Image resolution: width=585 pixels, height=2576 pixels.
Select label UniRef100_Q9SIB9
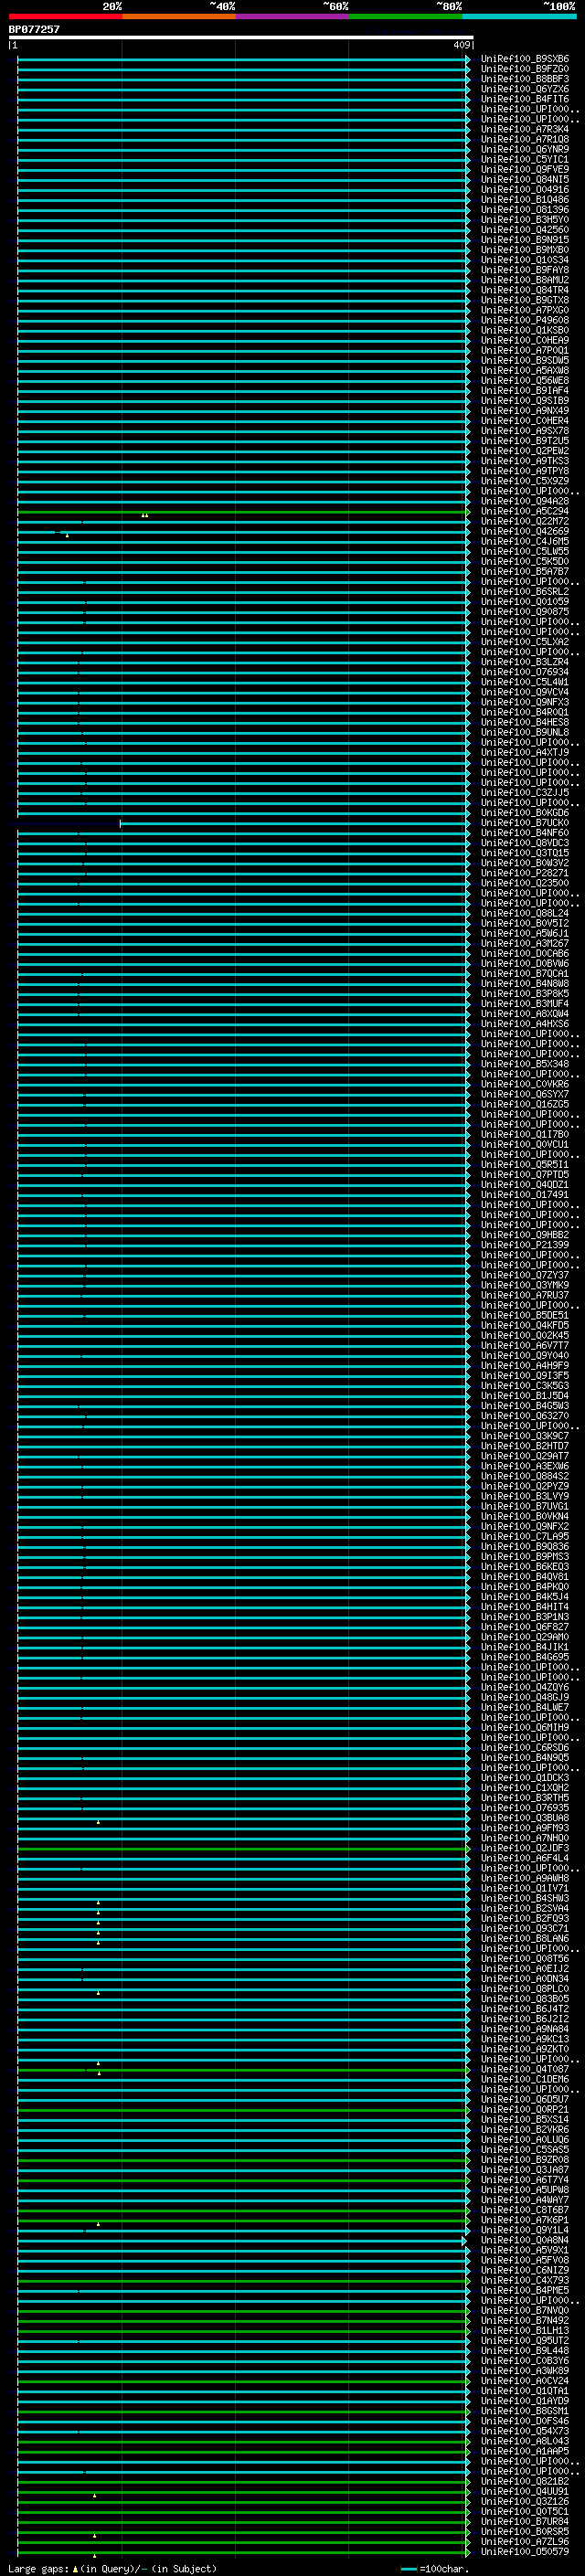click(524, 400)
